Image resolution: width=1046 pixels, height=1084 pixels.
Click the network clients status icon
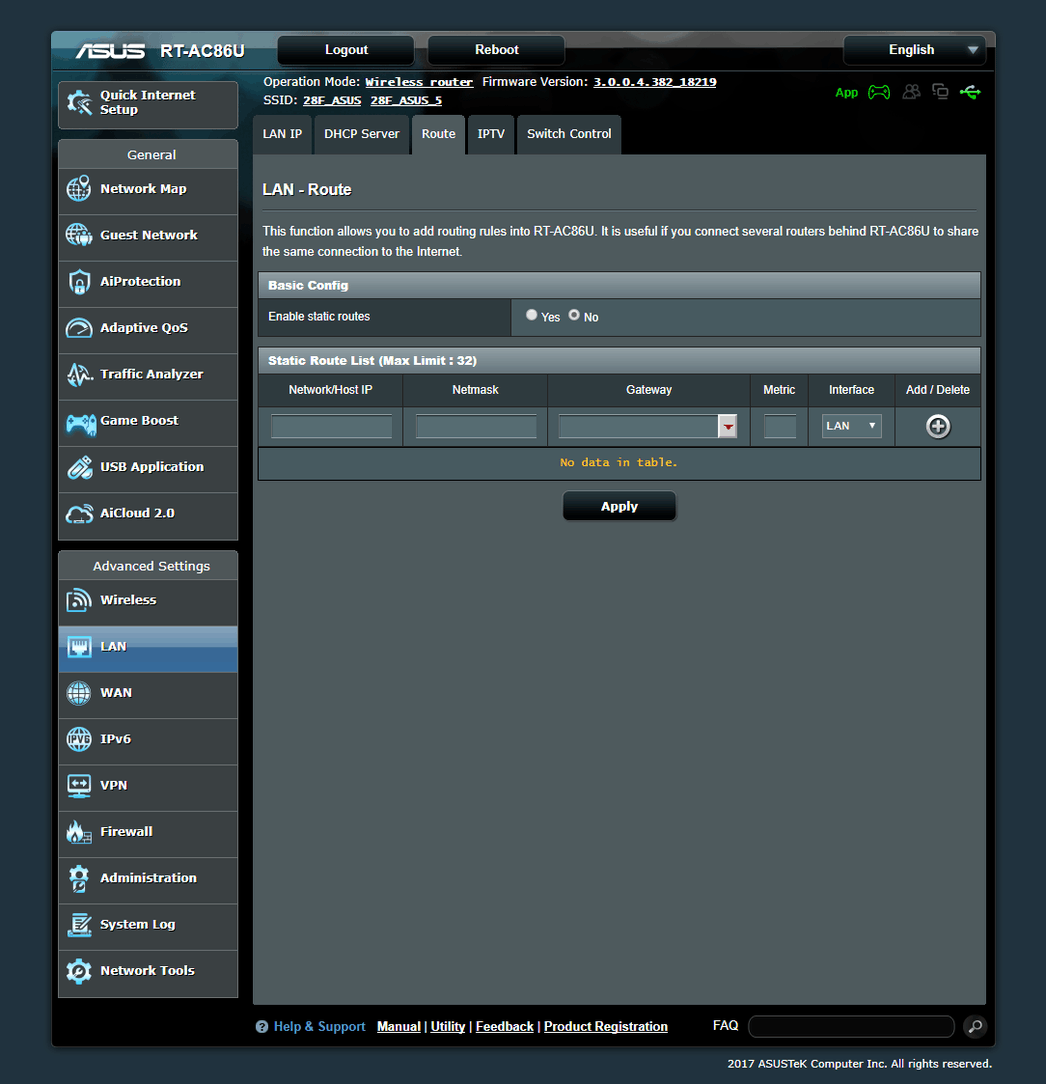tap(940, 91)
